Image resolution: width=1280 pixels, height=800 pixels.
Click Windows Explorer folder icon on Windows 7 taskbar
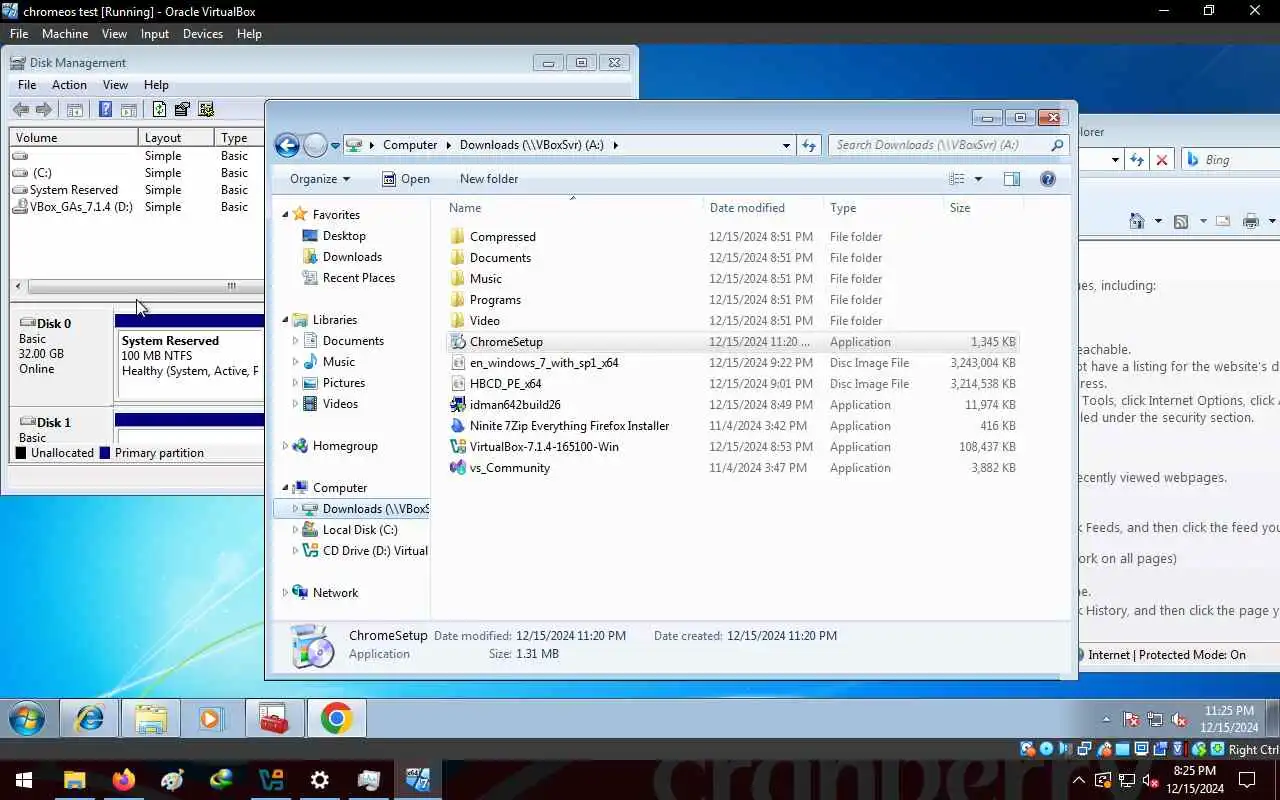150,718
